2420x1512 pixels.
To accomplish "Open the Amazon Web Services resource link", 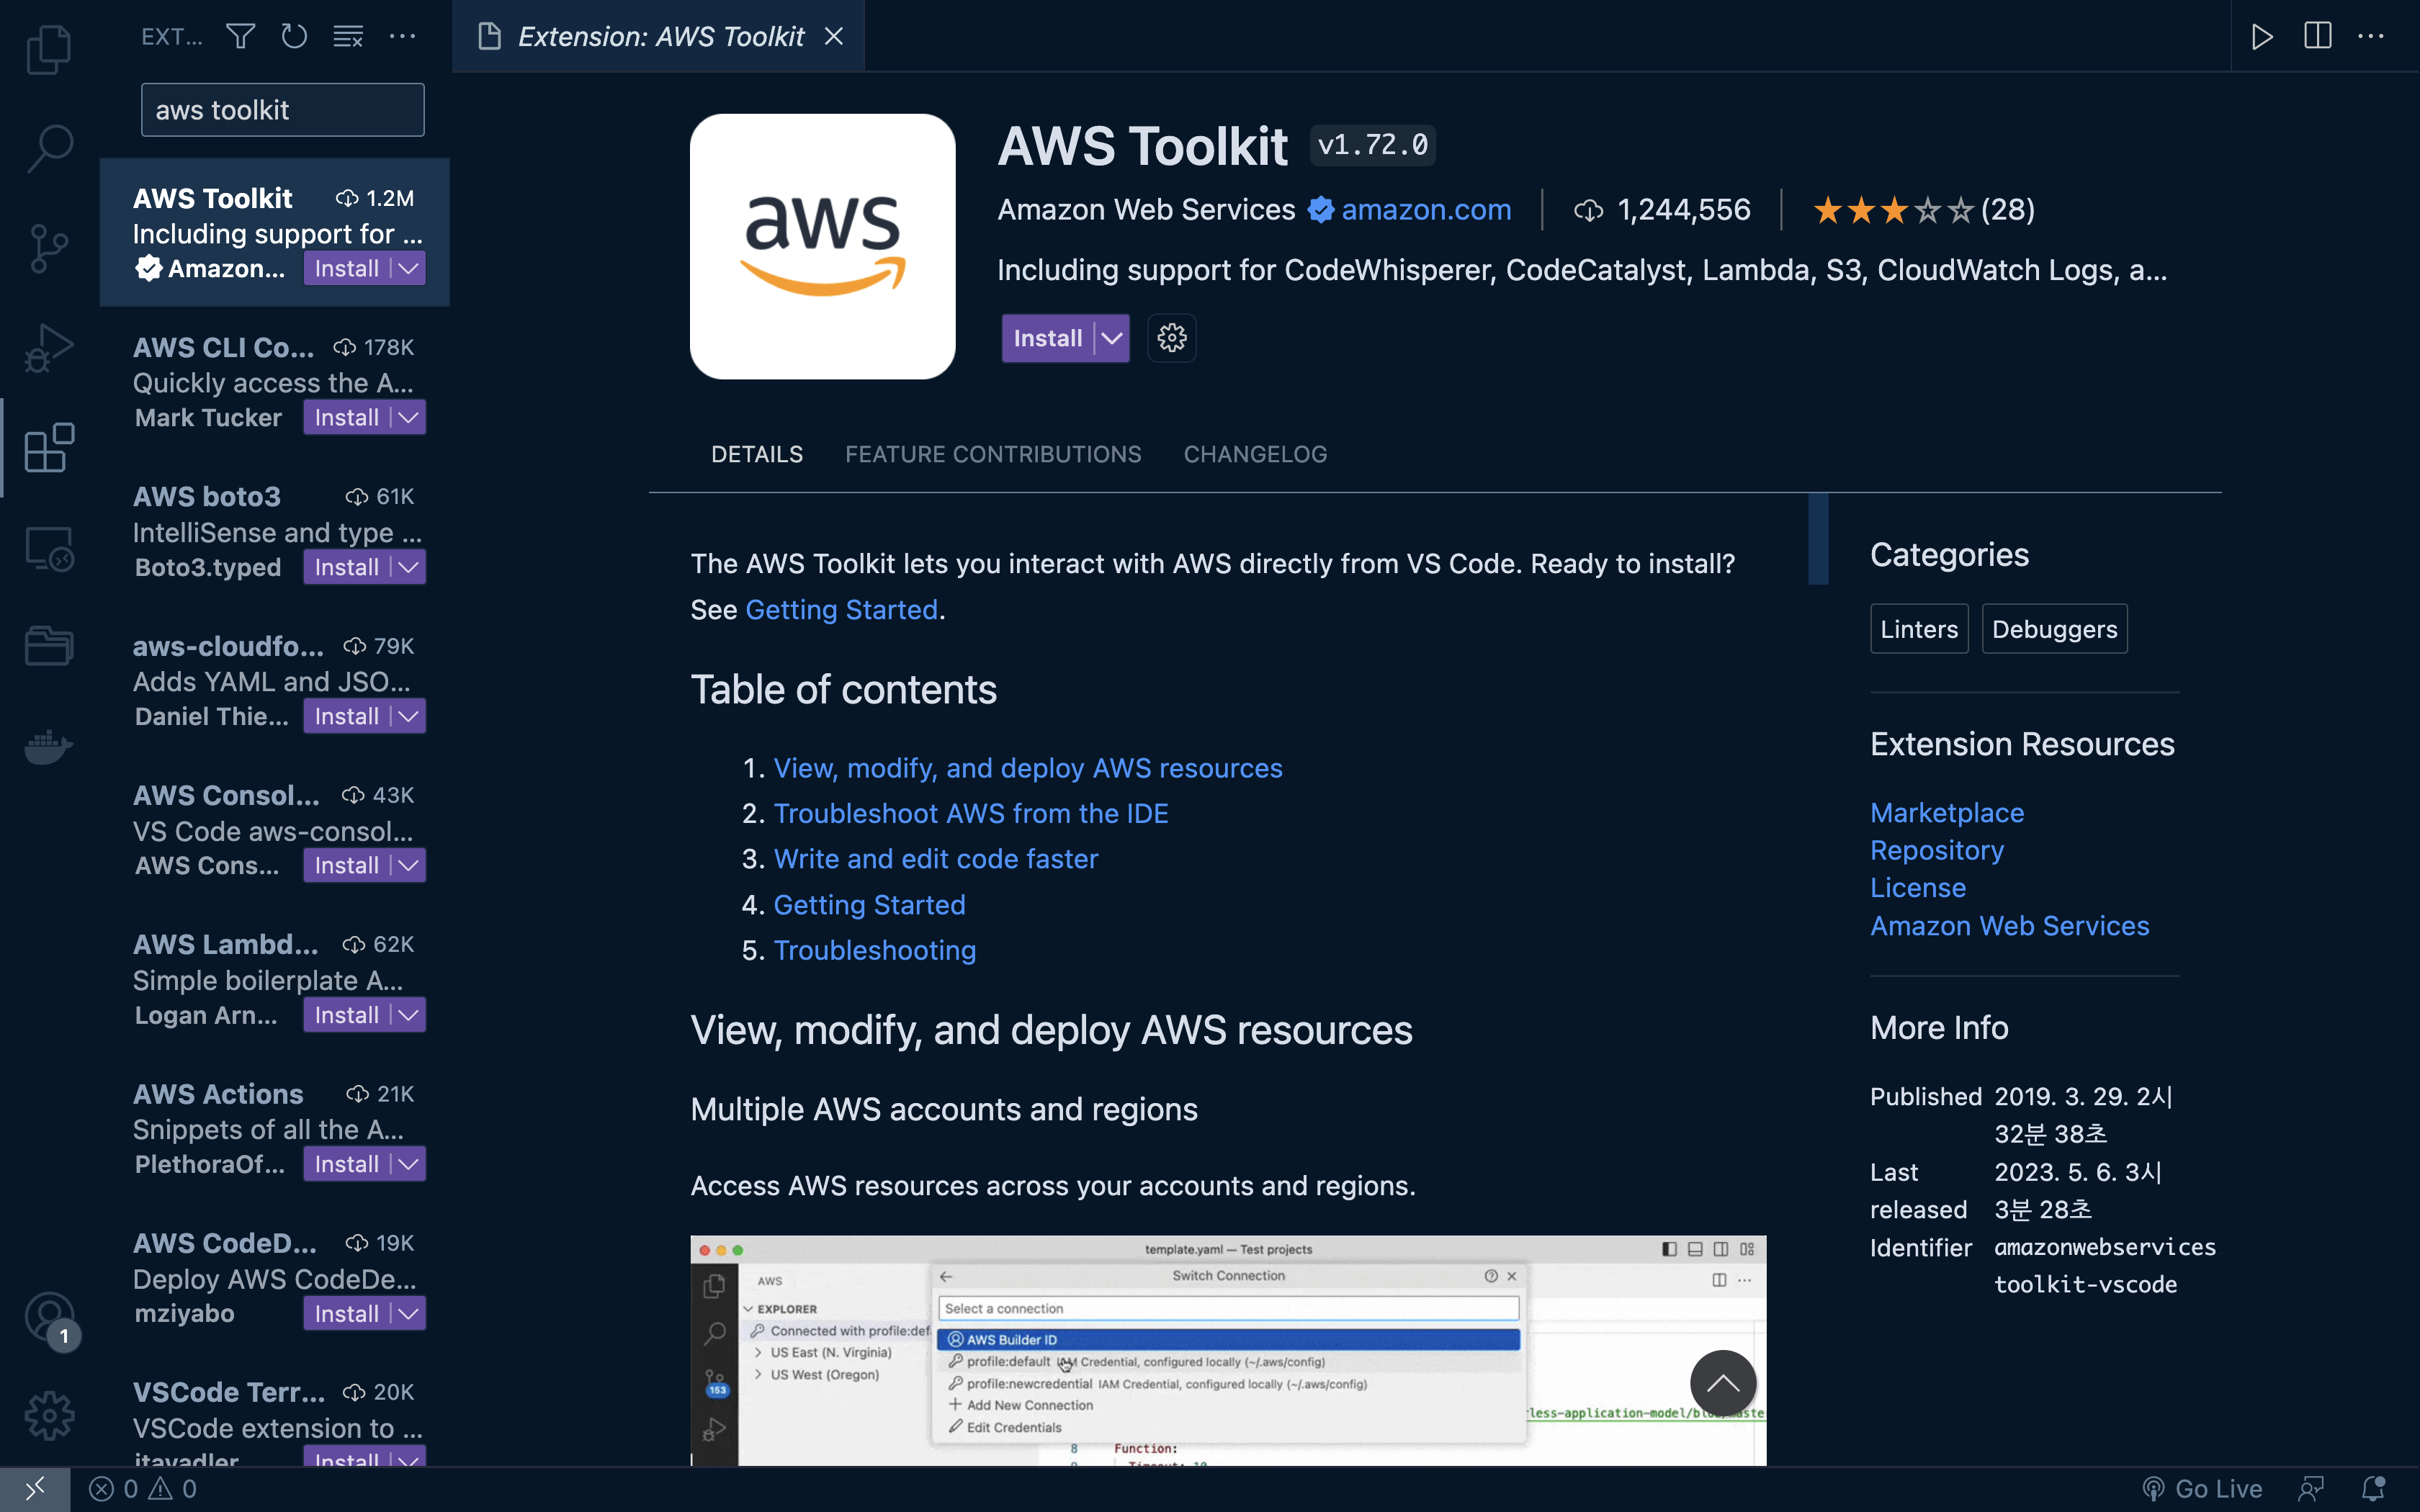I will pyautogui.click(x=2009, y=926).
